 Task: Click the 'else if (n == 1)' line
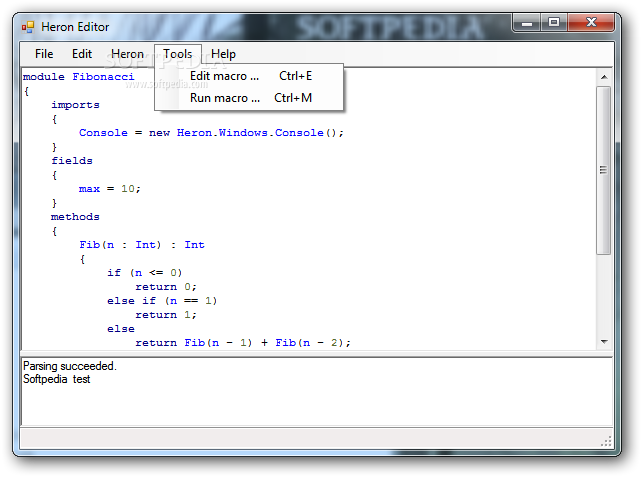[162, 301]
